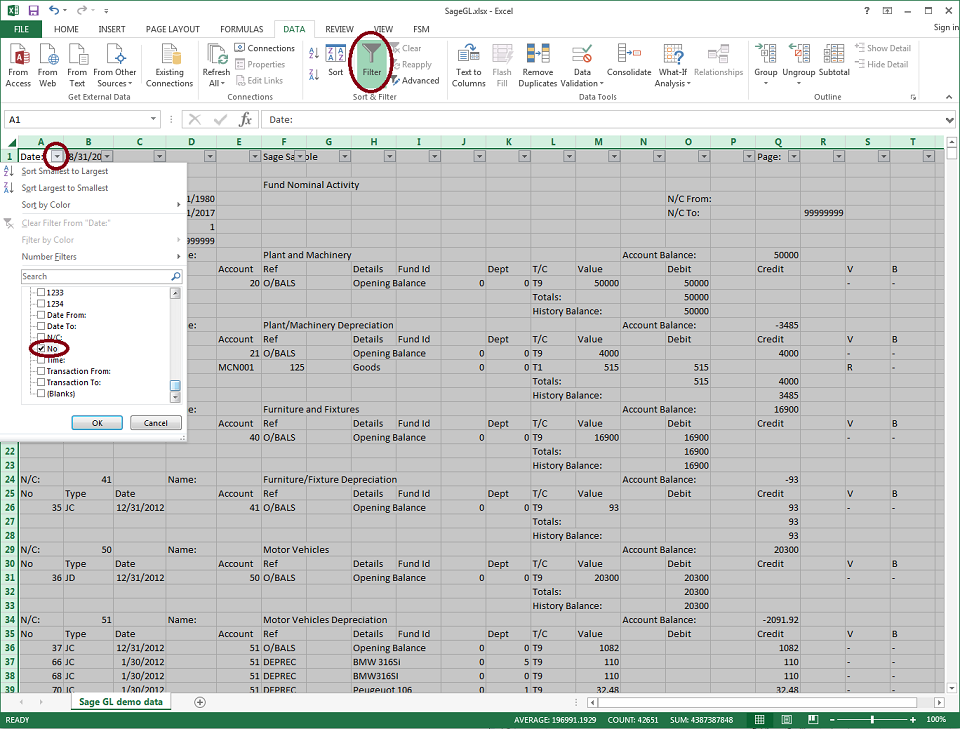Expand the formula bar
The height and width of the screenshot is (729, 960).
coord(949,120)
